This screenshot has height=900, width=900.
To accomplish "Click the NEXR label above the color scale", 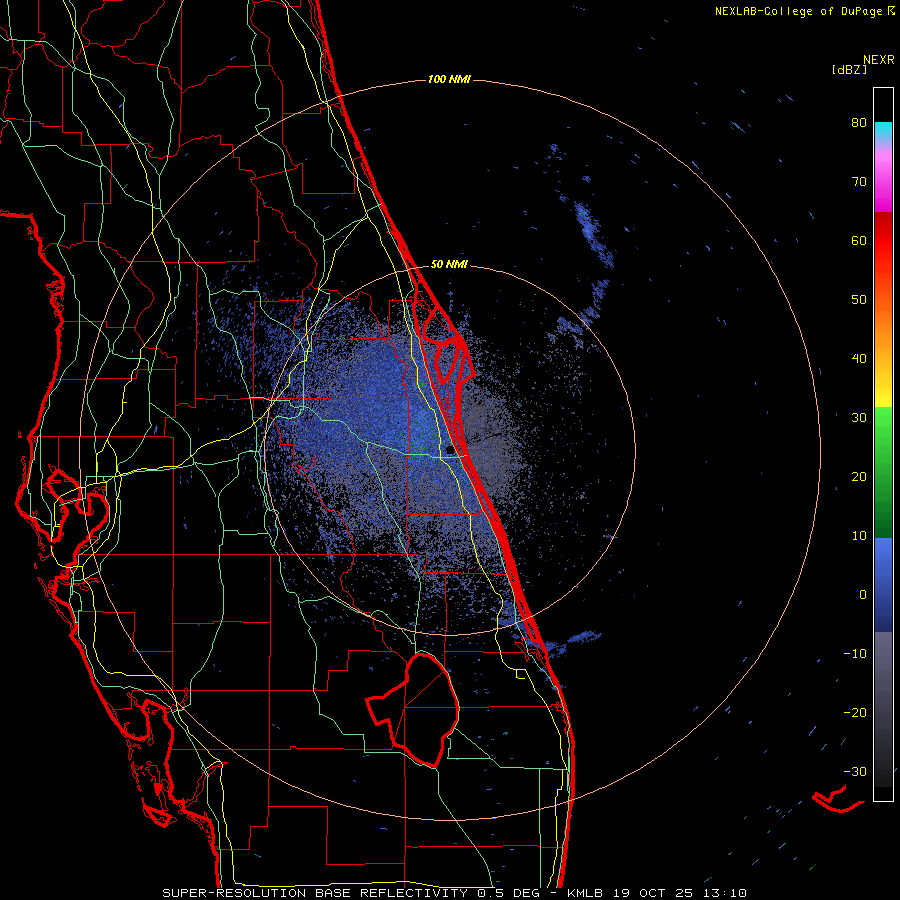I will 879,60.
